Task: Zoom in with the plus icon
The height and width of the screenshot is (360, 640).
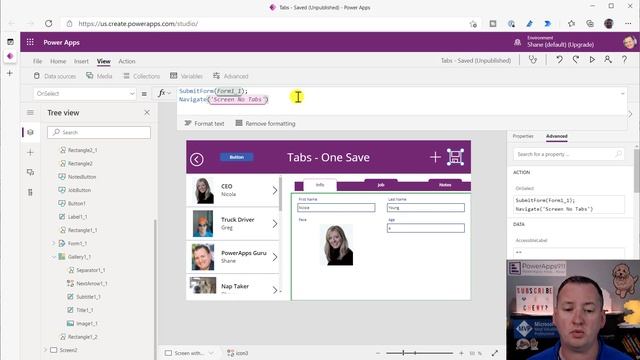Action: 461,353
